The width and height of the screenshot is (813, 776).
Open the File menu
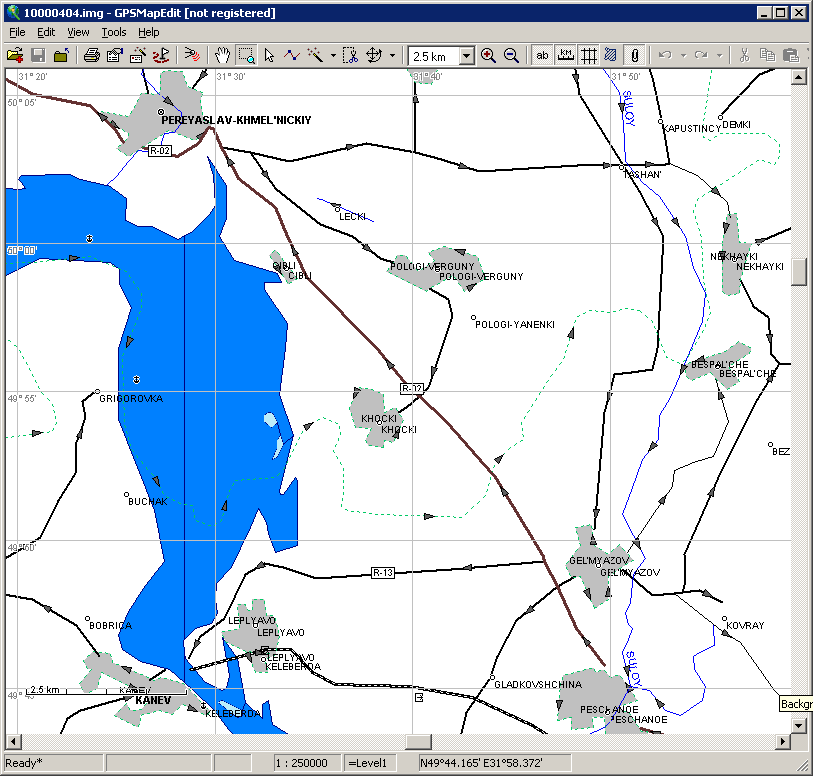pos(17,32)
